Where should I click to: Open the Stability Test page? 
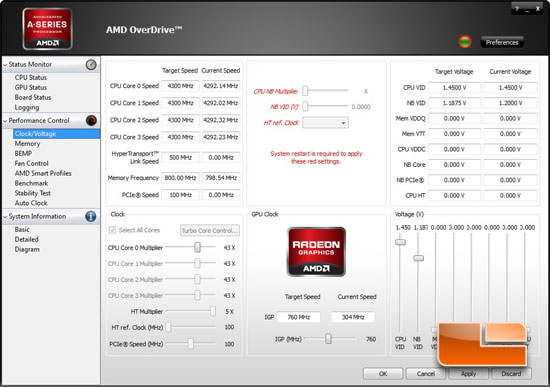pyautogui.click(x=32, y=193)
